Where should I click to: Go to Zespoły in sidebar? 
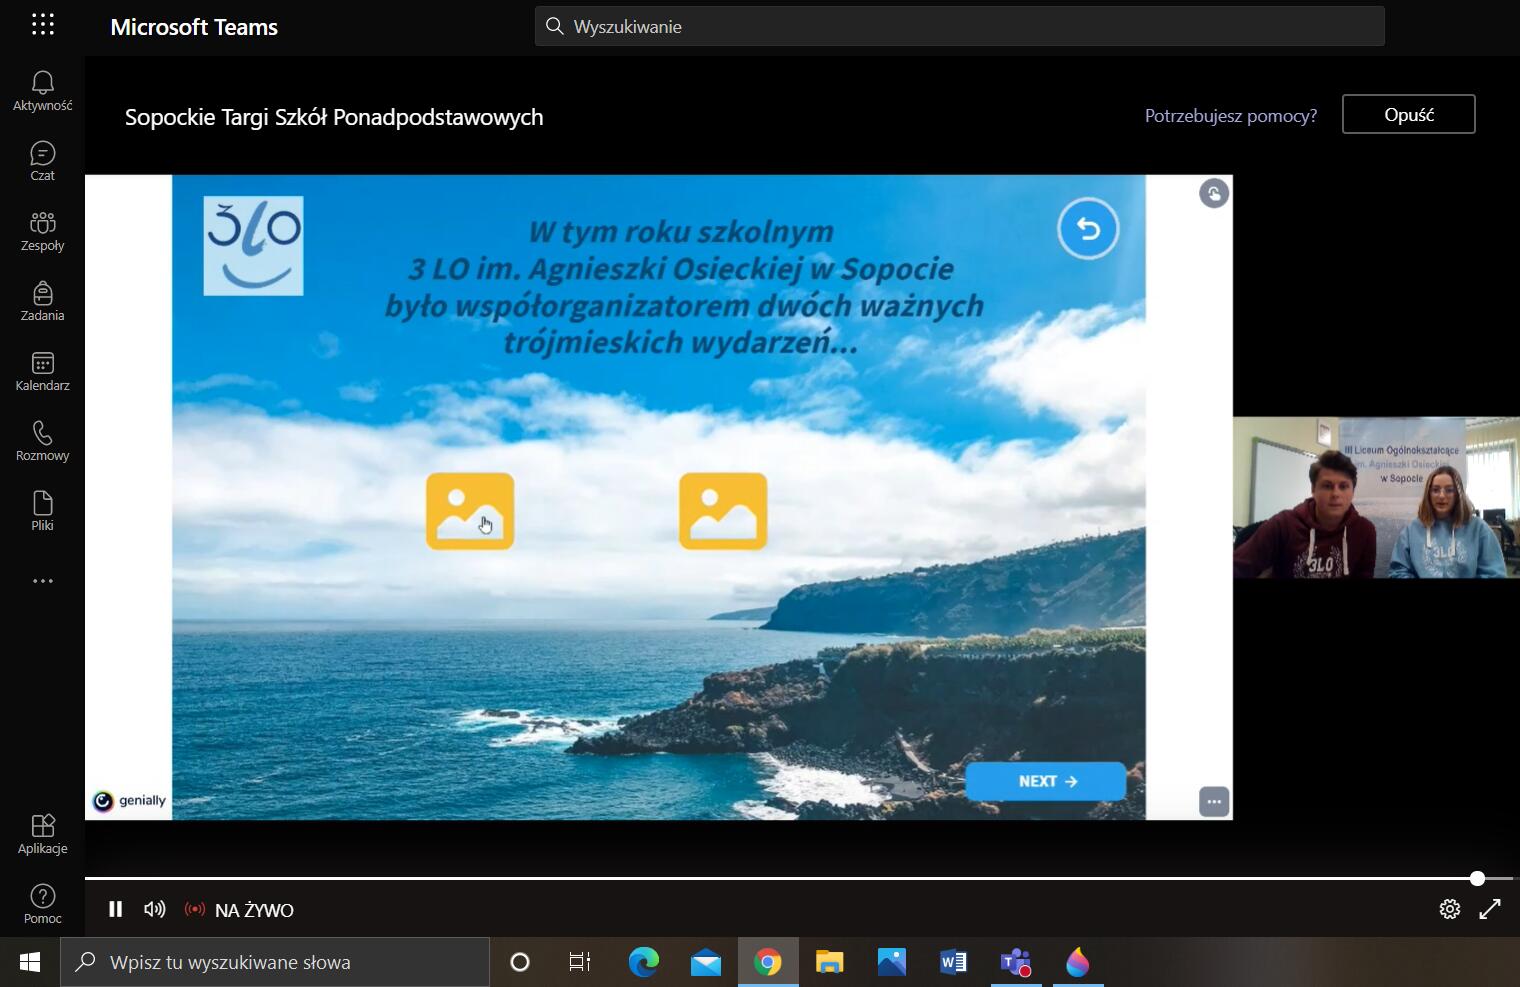coord(42,230)
